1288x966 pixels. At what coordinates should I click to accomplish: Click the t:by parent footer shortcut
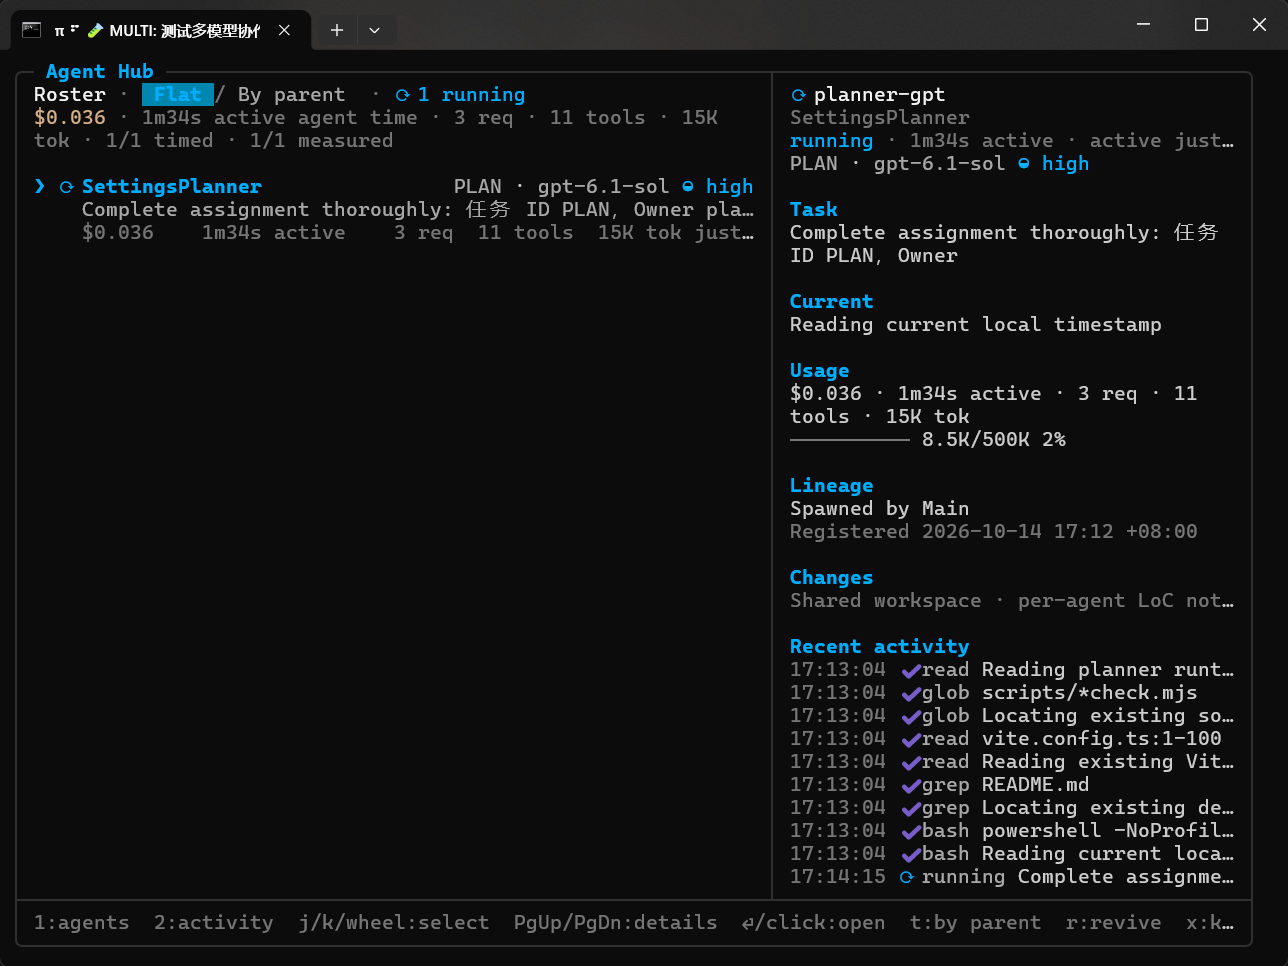pos(975,922)
